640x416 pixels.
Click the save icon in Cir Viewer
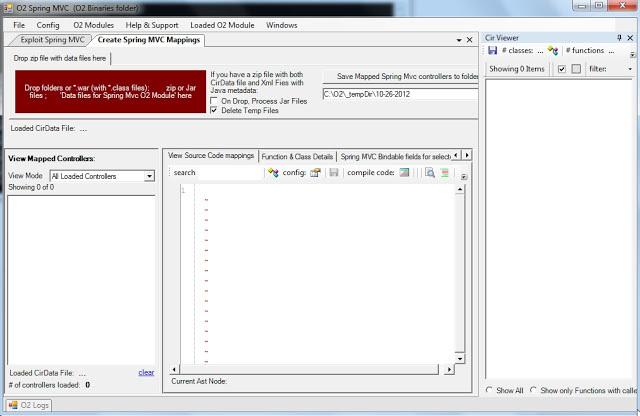[492, 49]
